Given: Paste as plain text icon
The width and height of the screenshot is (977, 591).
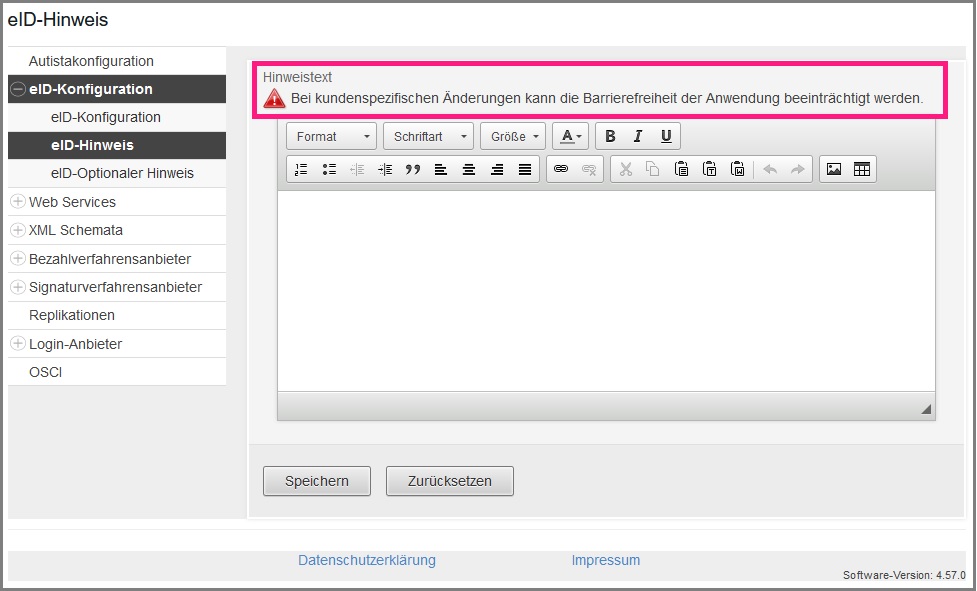Looking at the screenshot, I should click(x=710, y=170).
